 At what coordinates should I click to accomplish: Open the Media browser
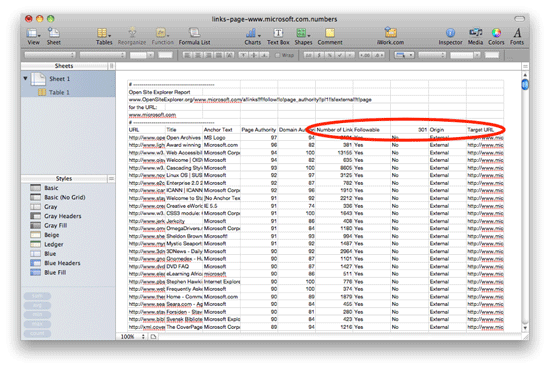[x=475, y=36]
